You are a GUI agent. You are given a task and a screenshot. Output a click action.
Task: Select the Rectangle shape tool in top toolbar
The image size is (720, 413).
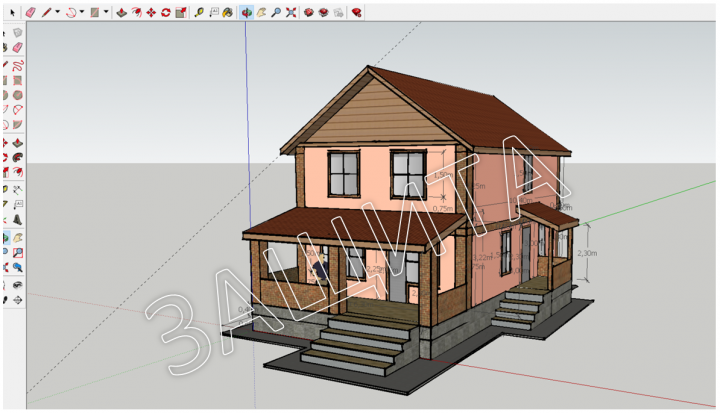click(95, 12)
